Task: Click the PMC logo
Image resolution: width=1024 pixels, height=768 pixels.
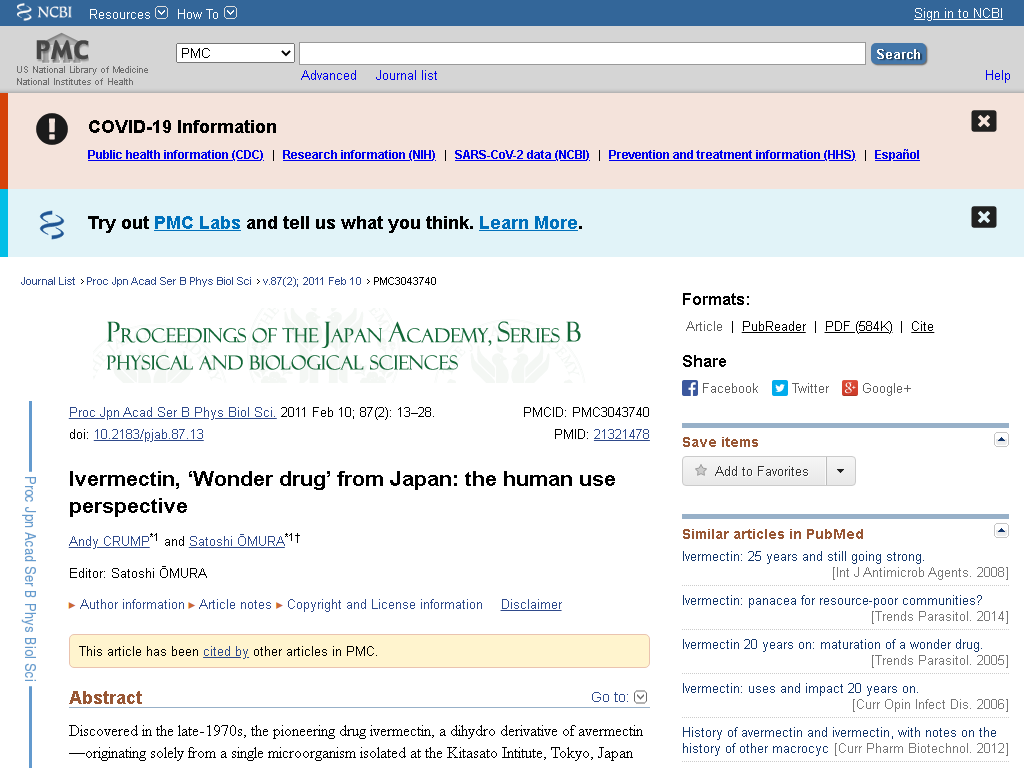Action: tap(62, 49)
